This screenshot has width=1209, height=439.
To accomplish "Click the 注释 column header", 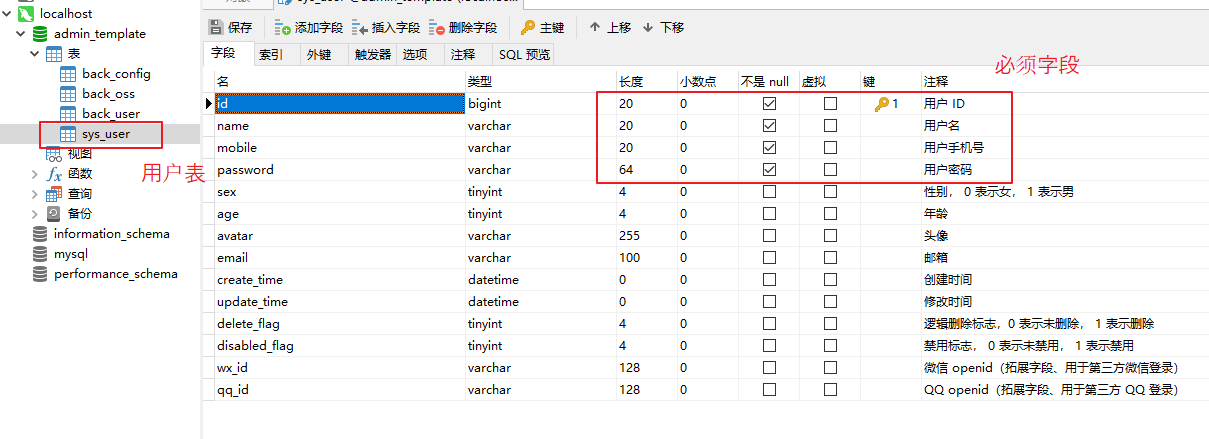I will (x=1064, y=81).
